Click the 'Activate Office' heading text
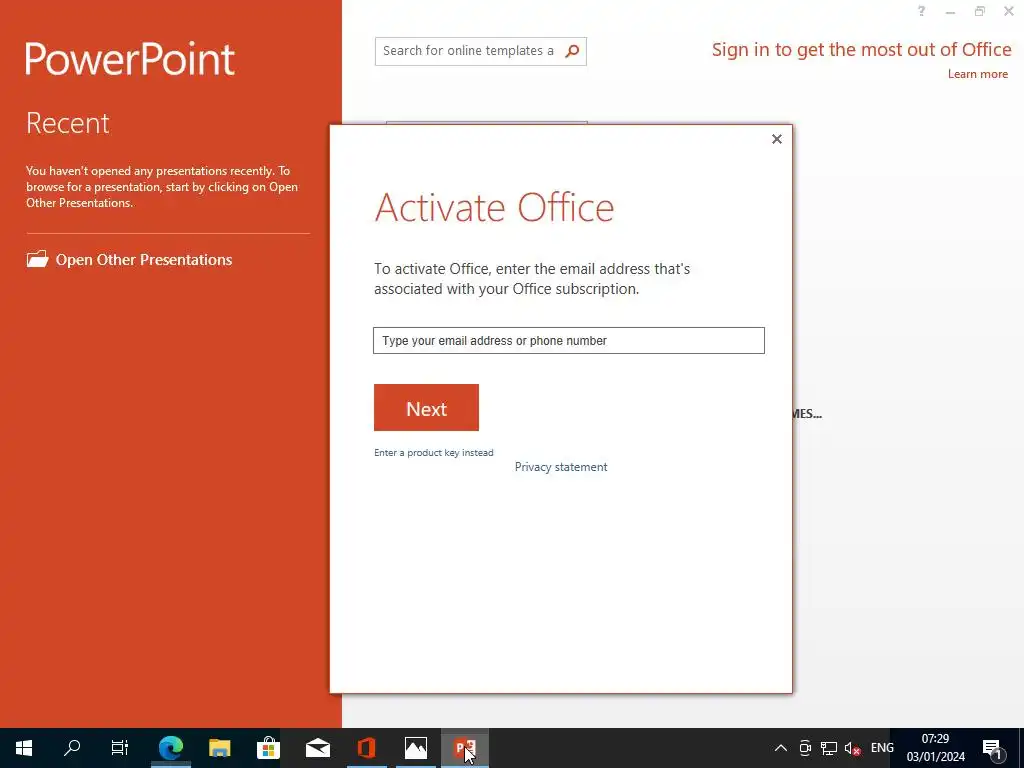This screenshot has height=768, width=1024. pos(494,207)
